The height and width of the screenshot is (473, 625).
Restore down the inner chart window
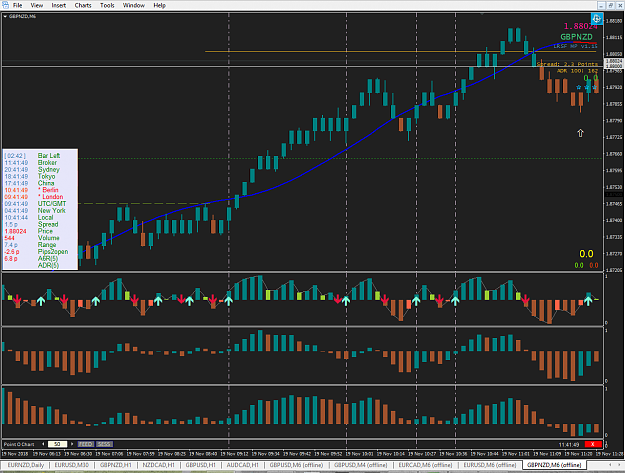point(611,5)
